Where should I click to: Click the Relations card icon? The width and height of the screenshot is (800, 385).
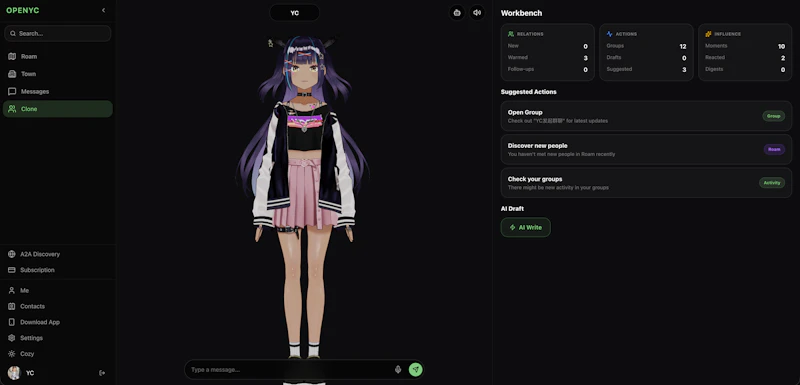(511, 34)
